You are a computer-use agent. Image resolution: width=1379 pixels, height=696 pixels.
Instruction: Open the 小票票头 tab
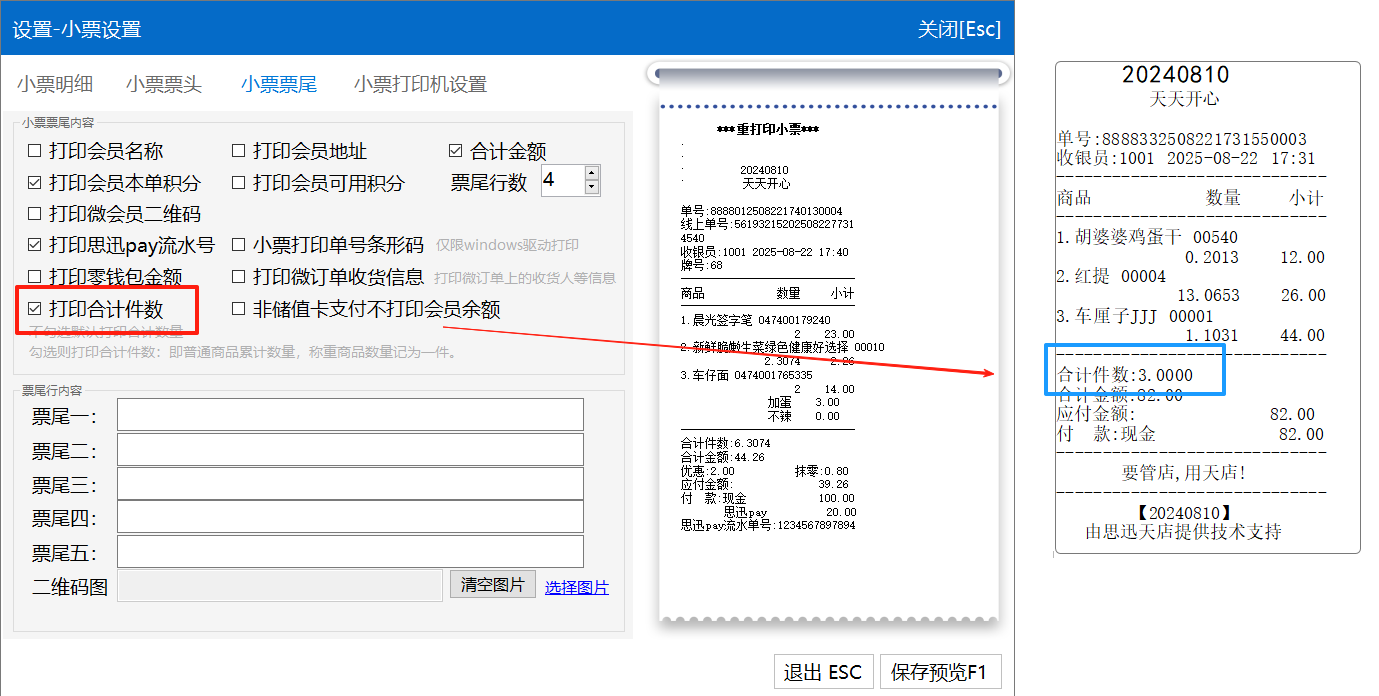[164, 85]
